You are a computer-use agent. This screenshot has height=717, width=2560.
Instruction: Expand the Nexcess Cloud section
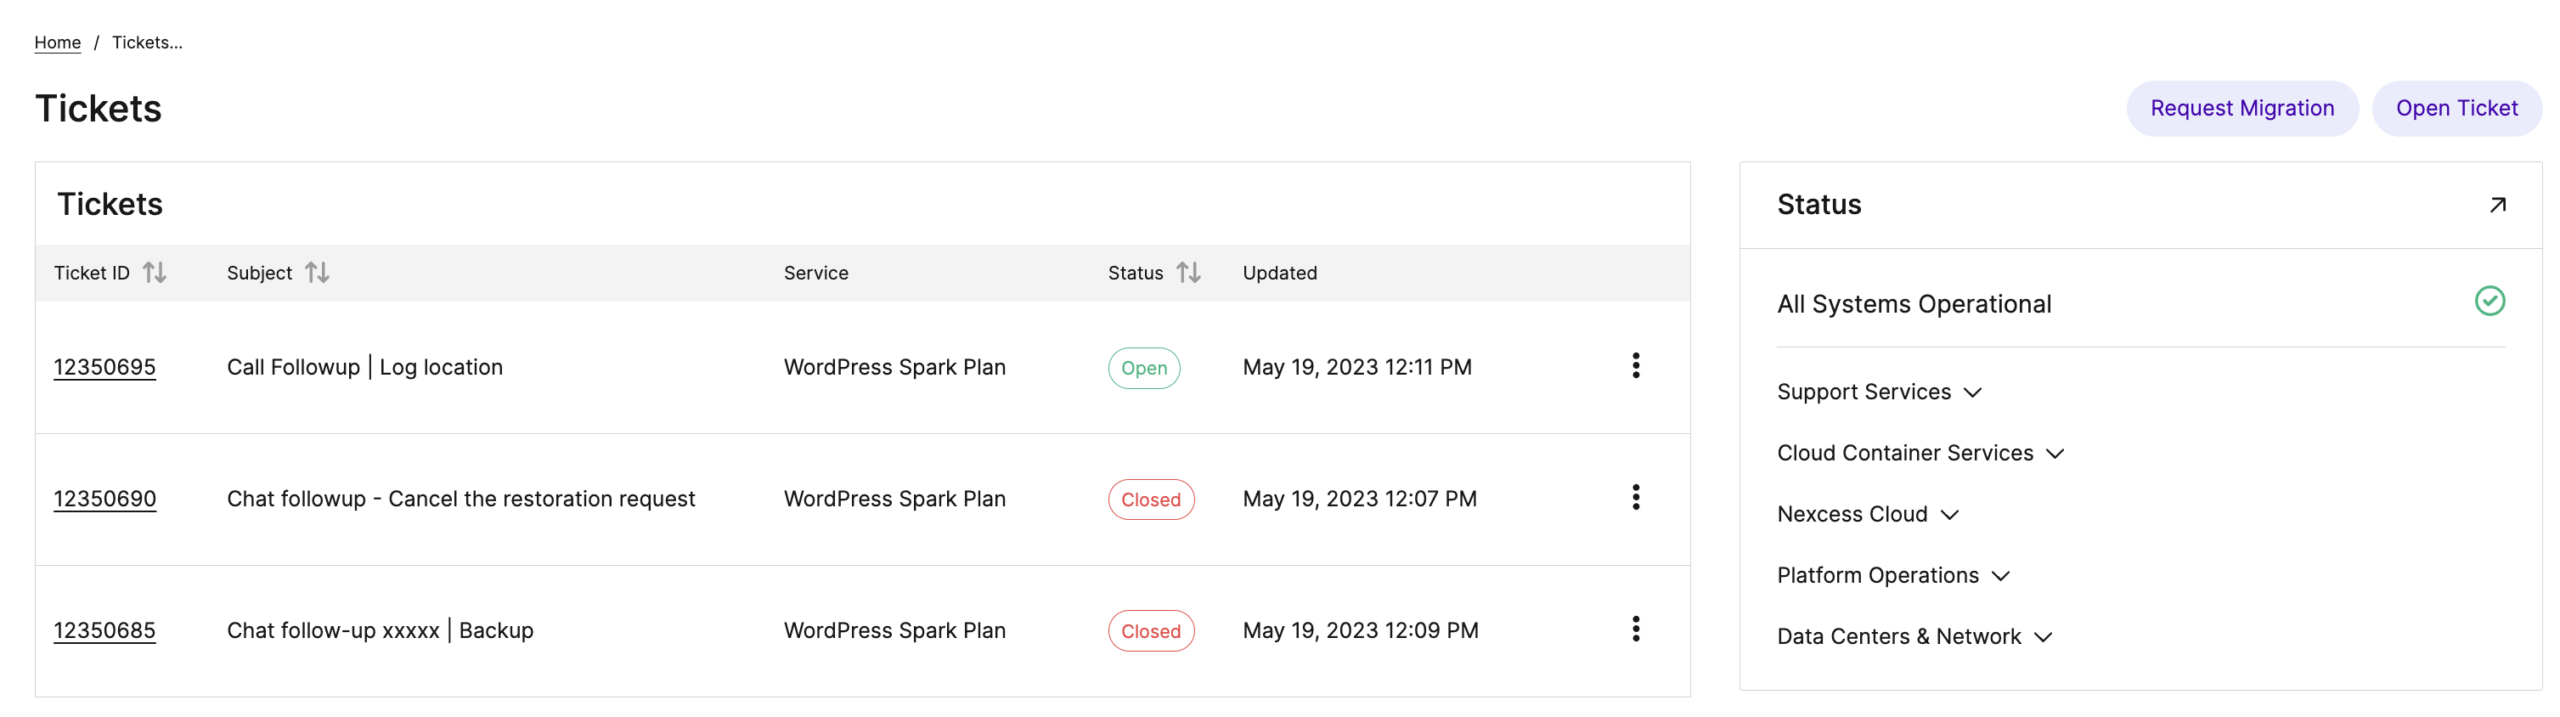(x=1950, y=514)
